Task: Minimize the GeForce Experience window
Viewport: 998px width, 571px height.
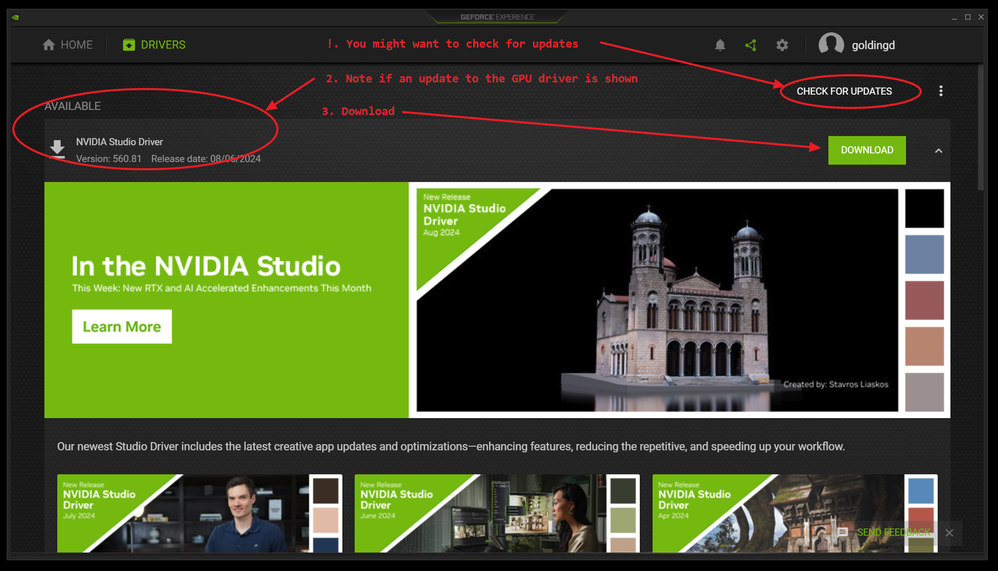Action: (x=954, y=17)
